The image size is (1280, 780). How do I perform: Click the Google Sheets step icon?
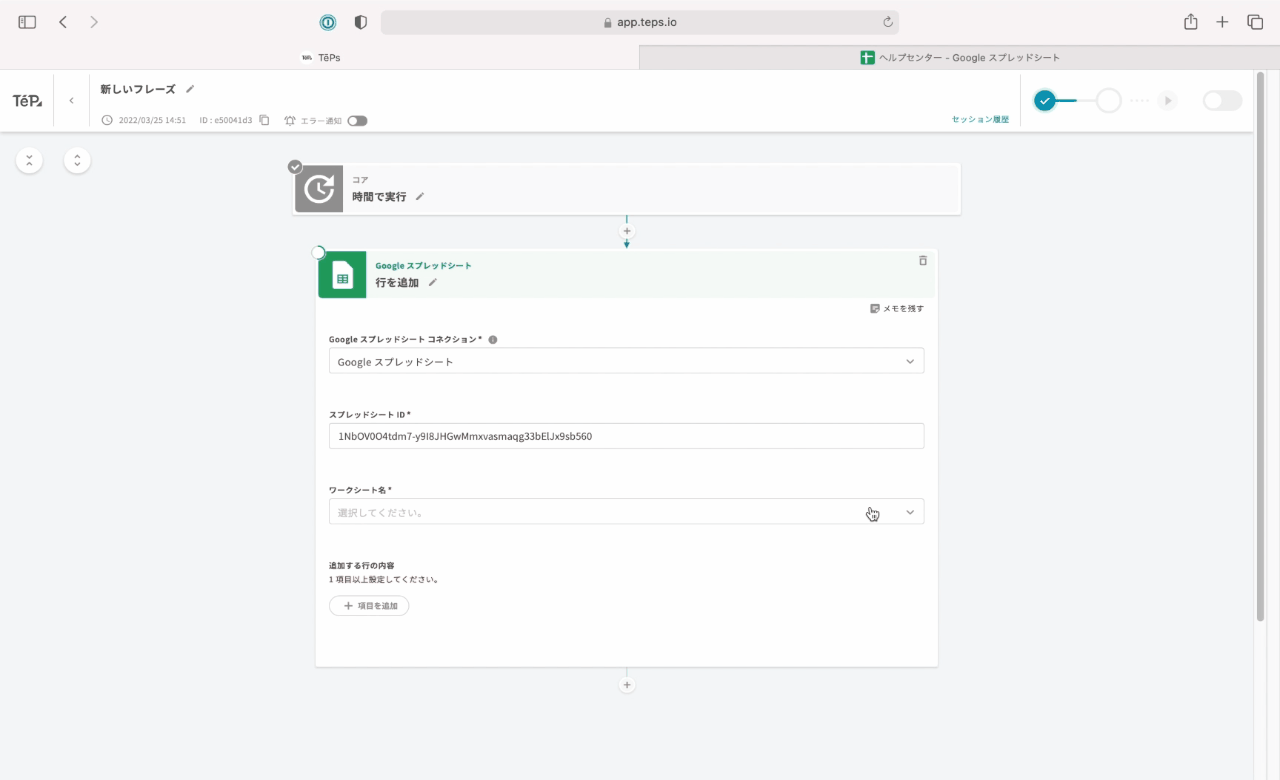pos(342,275)
